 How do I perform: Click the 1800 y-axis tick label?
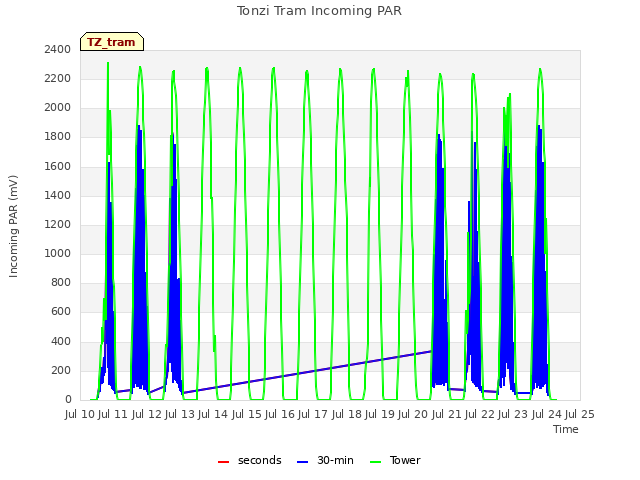click(x=58, y=137)
